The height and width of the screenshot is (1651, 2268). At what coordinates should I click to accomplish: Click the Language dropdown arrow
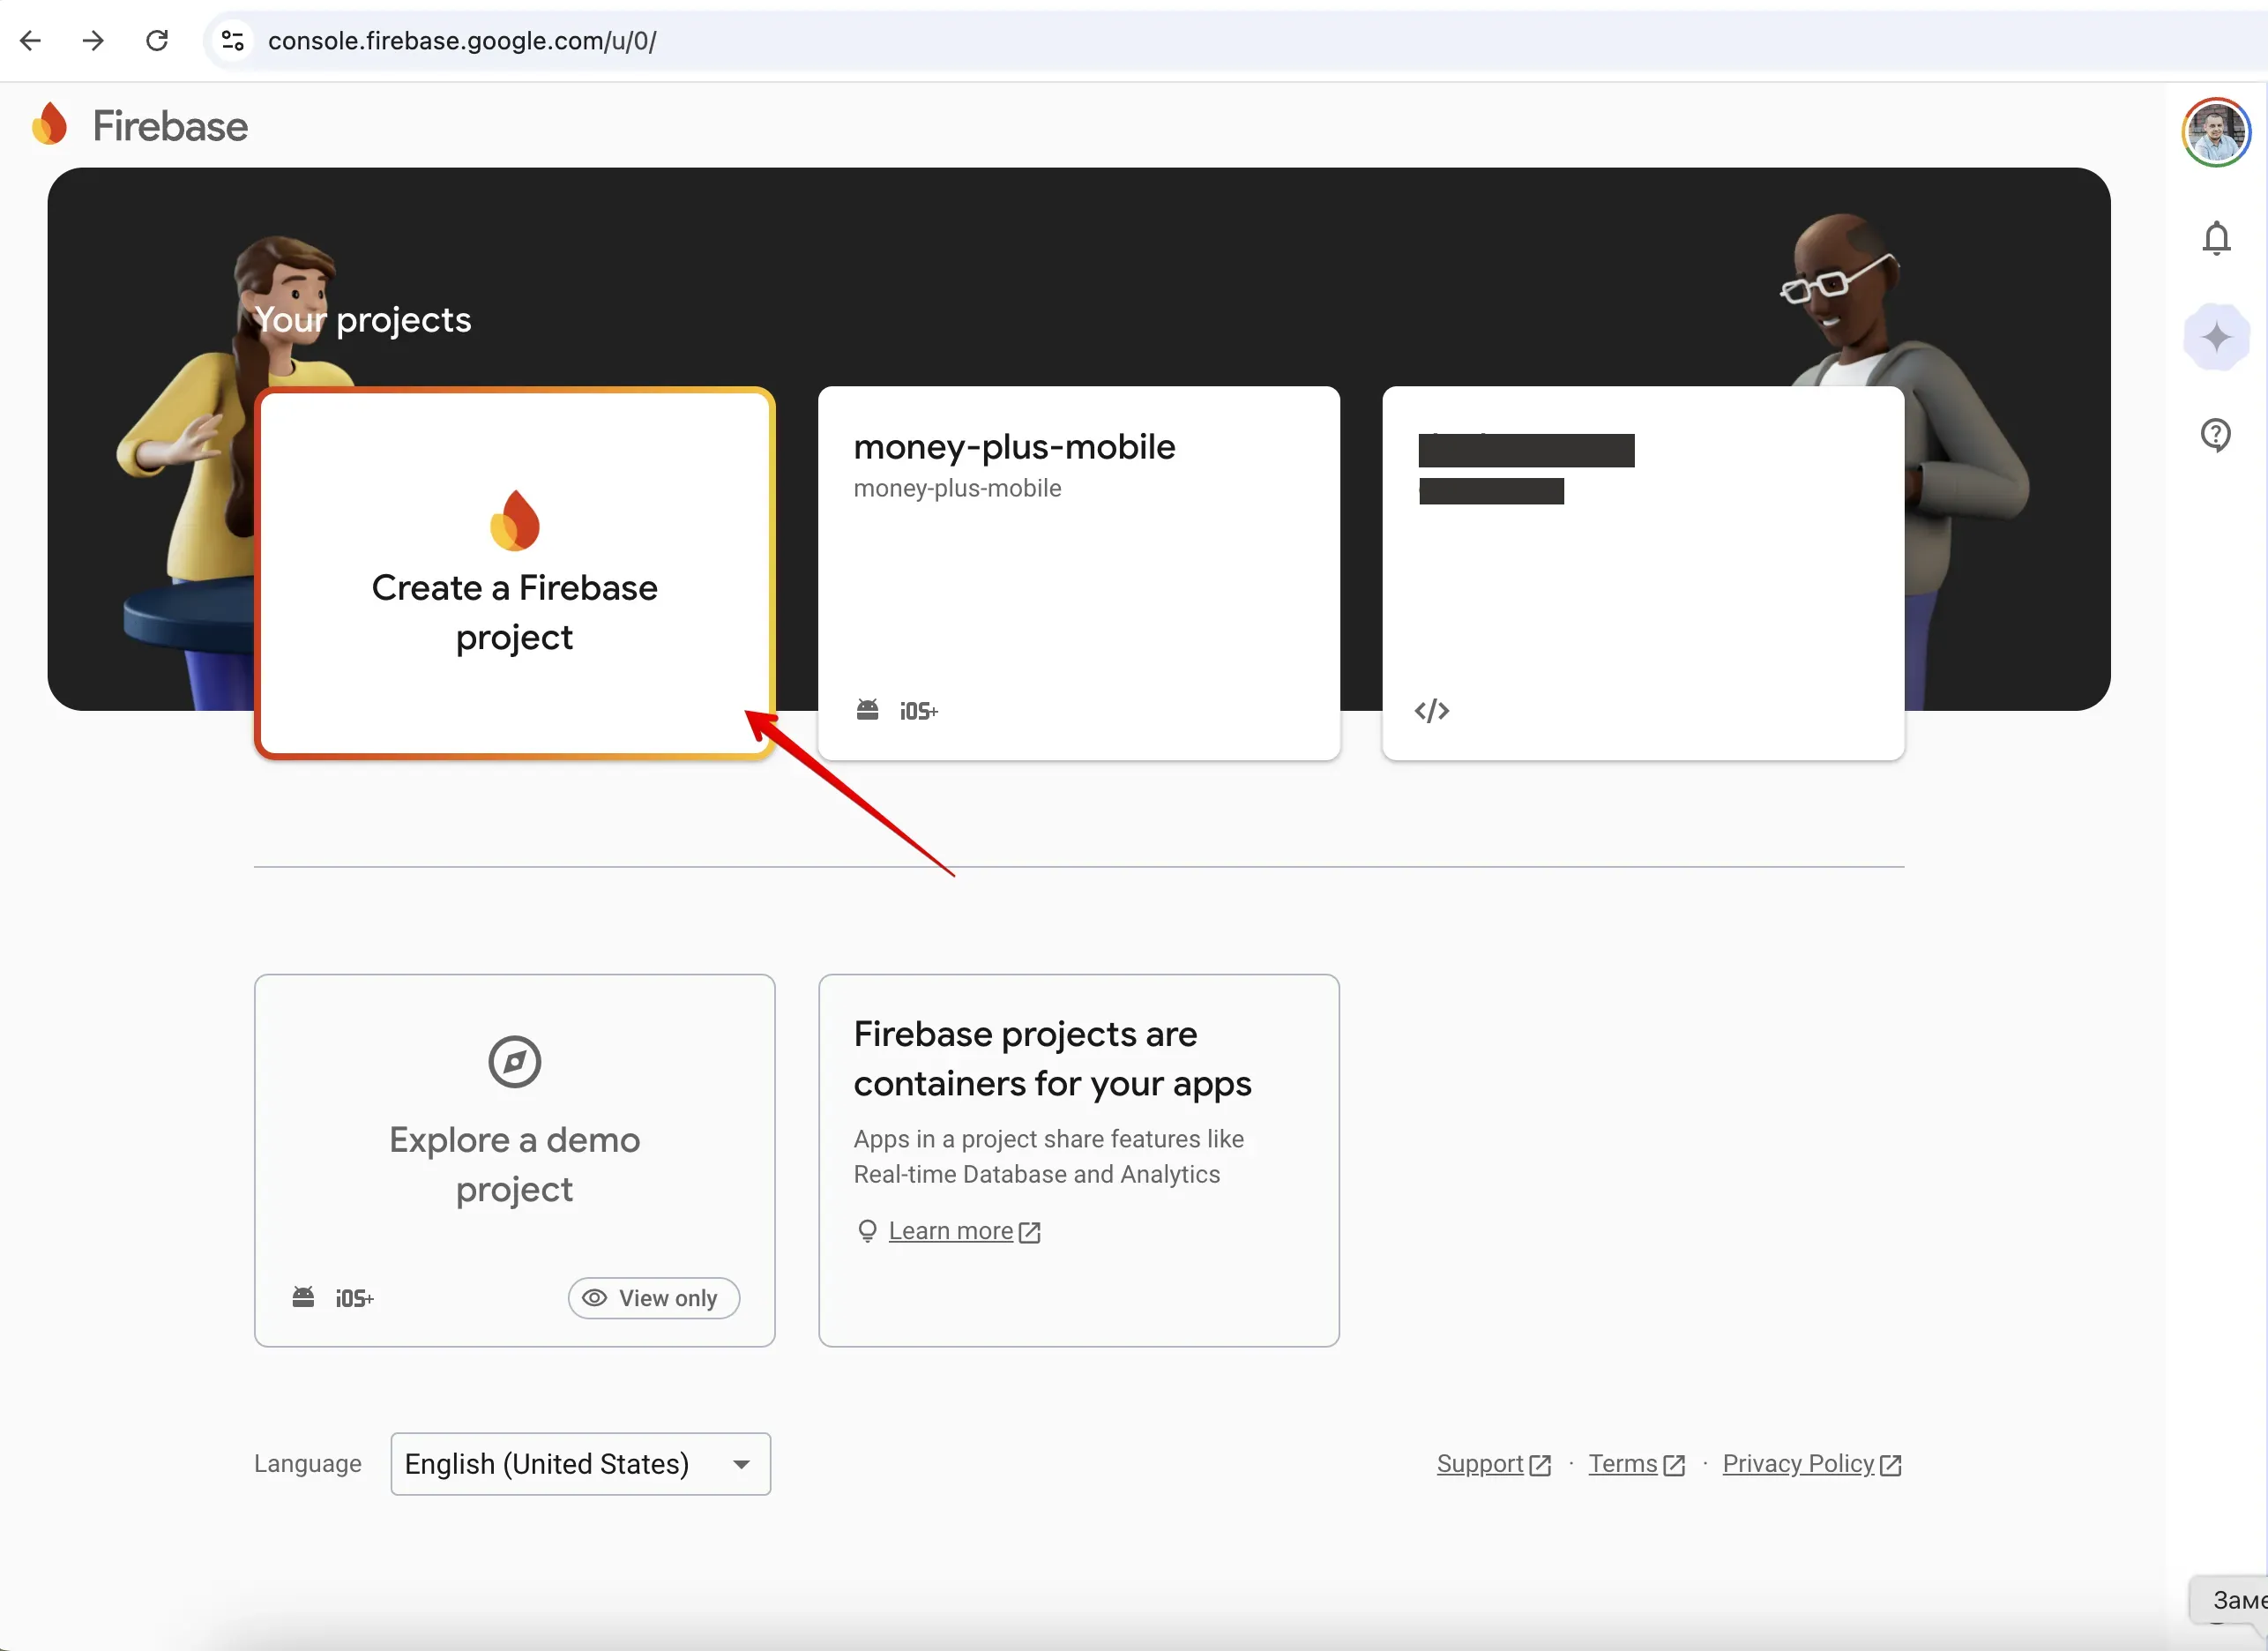point(741,1464)
